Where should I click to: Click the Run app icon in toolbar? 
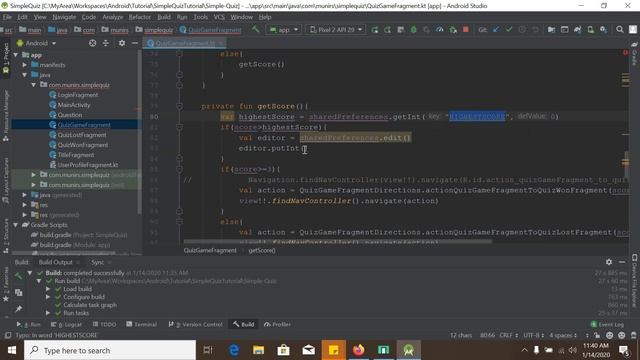(x=375, y=30)
